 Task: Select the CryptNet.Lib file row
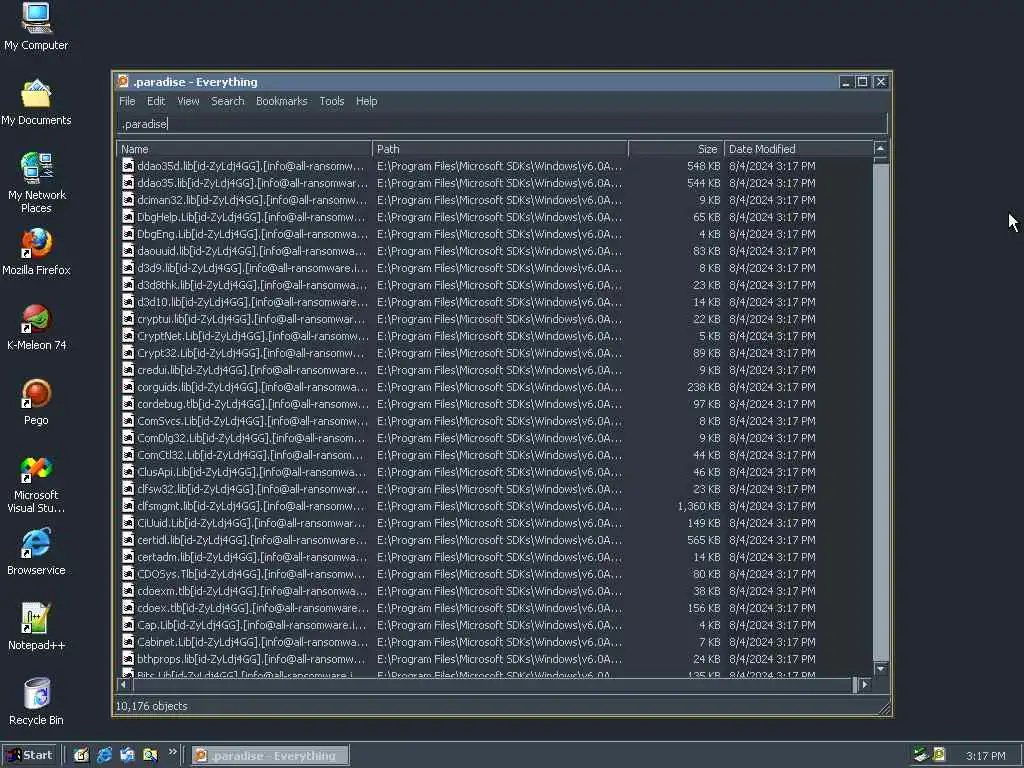pos(494,336)
